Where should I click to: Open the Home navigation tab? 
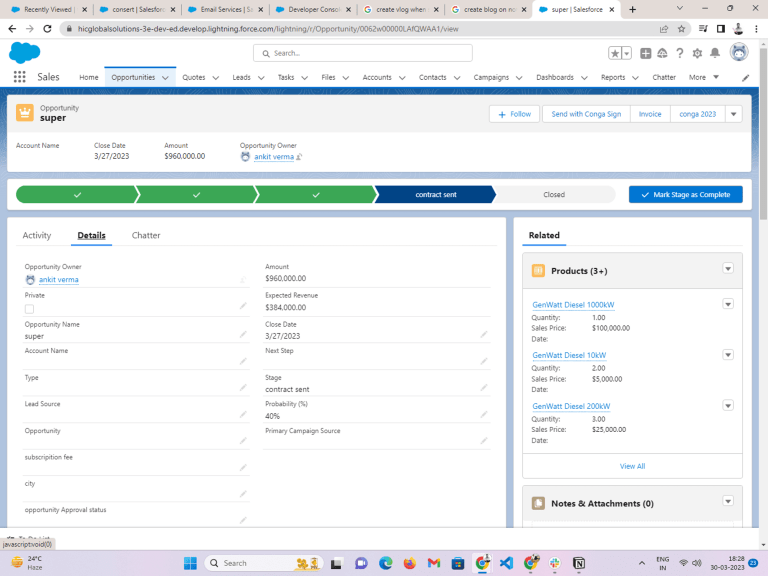(89, 77)
